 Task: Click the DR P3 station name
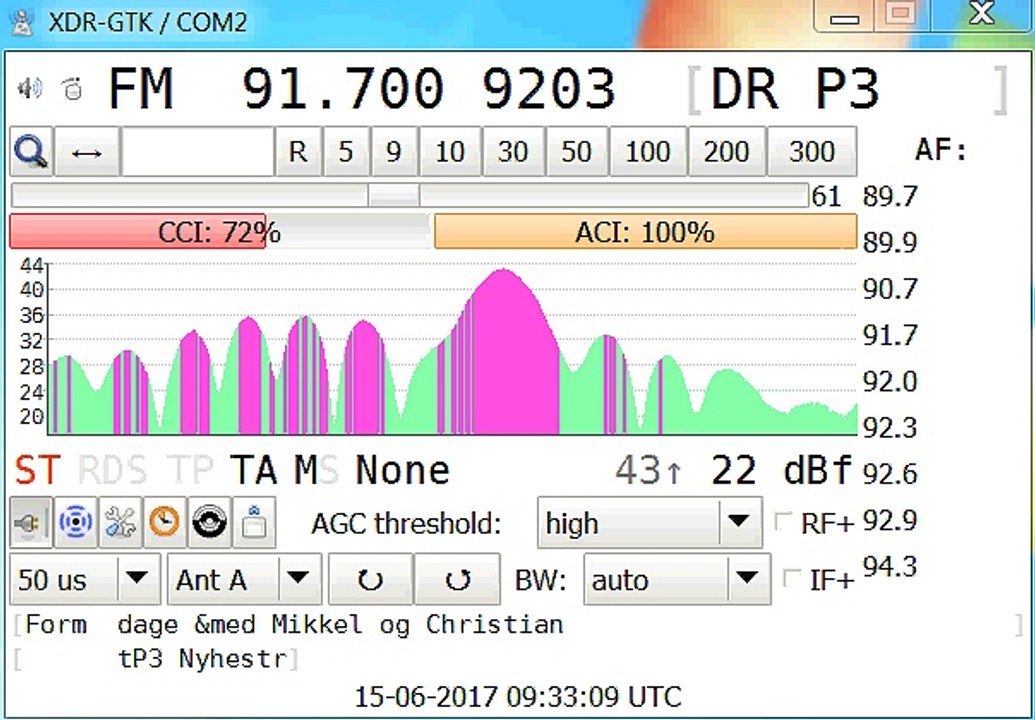coord(795,88)
